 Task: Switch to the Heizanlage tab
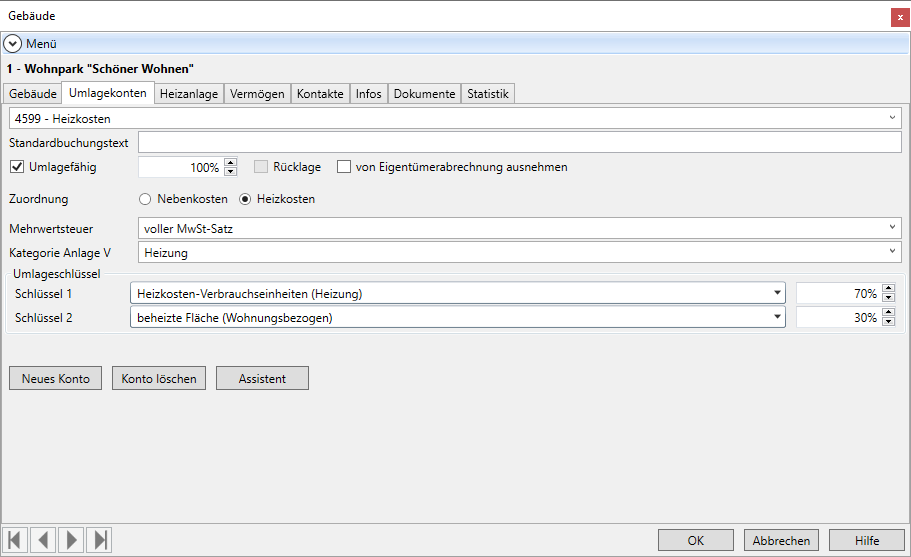coord(189,94)
